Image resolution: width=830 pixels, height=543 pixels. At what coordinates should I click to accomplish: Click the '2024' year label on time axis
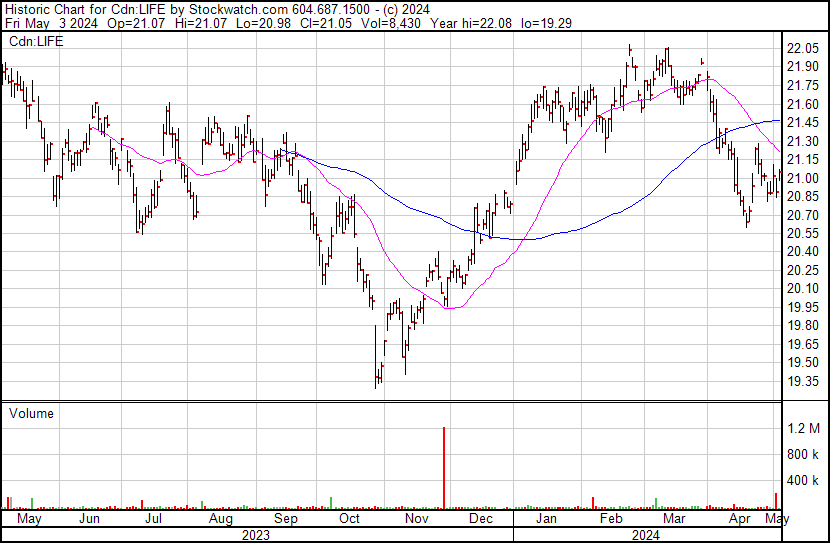646,536
